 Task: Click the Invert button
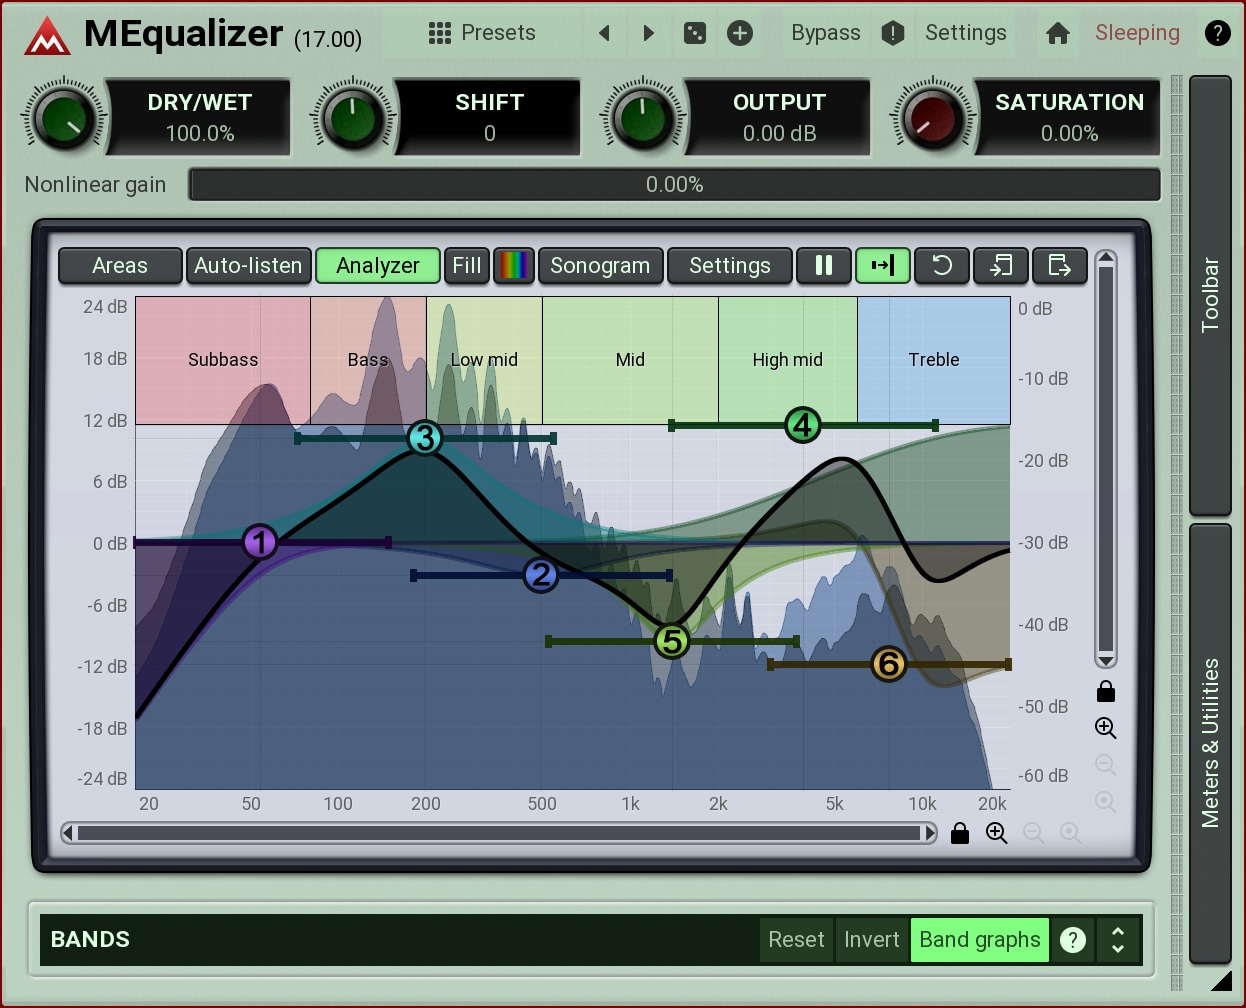tap(871, 940)
